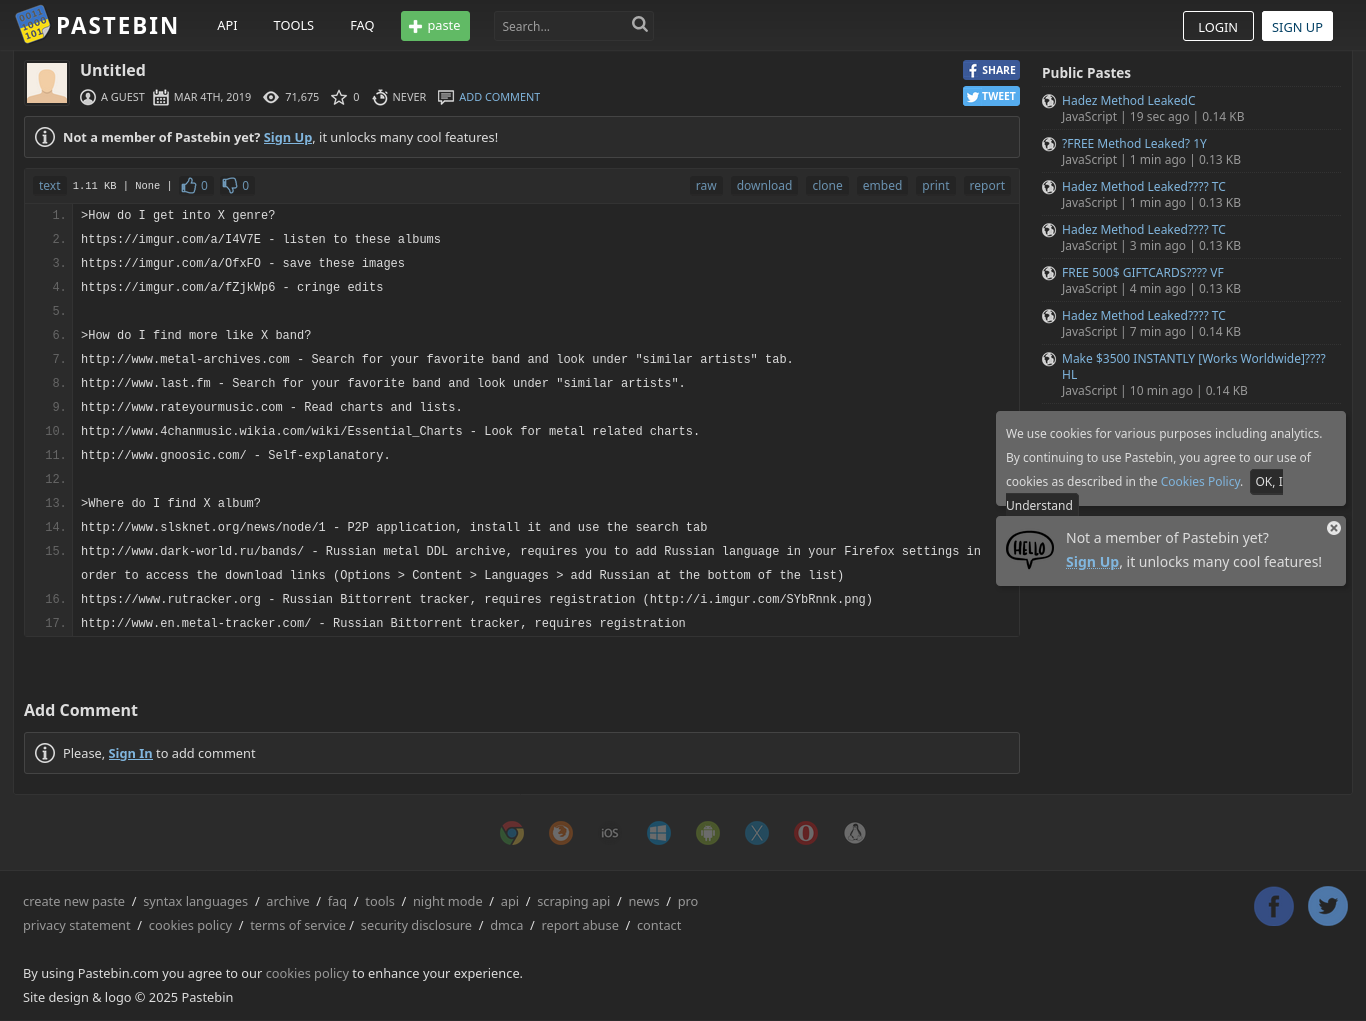Tweet this paste
The image size is (1366, 1021).
[991, 96]
